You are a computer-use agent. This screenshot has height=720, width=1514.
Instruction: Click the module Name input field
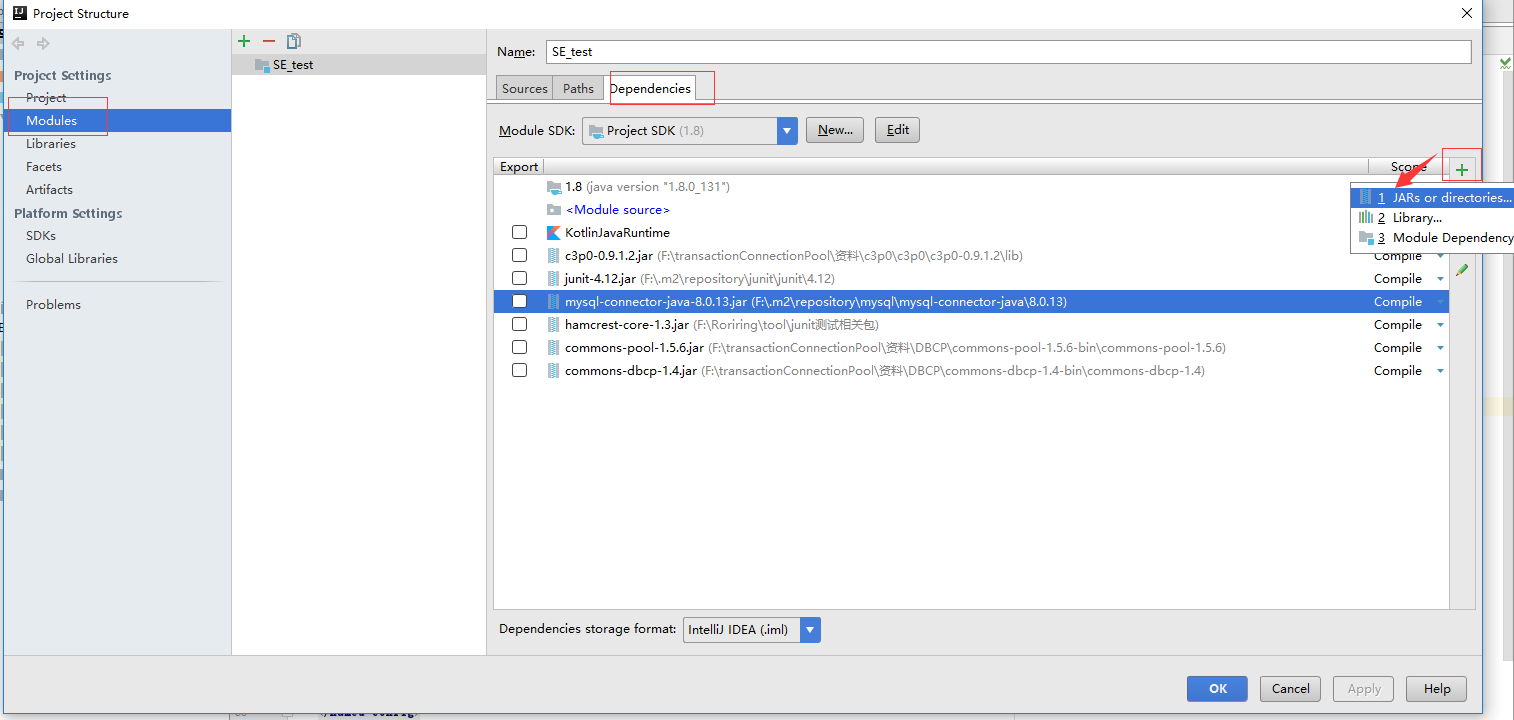pyautogui.click(x=1008, y=52)
